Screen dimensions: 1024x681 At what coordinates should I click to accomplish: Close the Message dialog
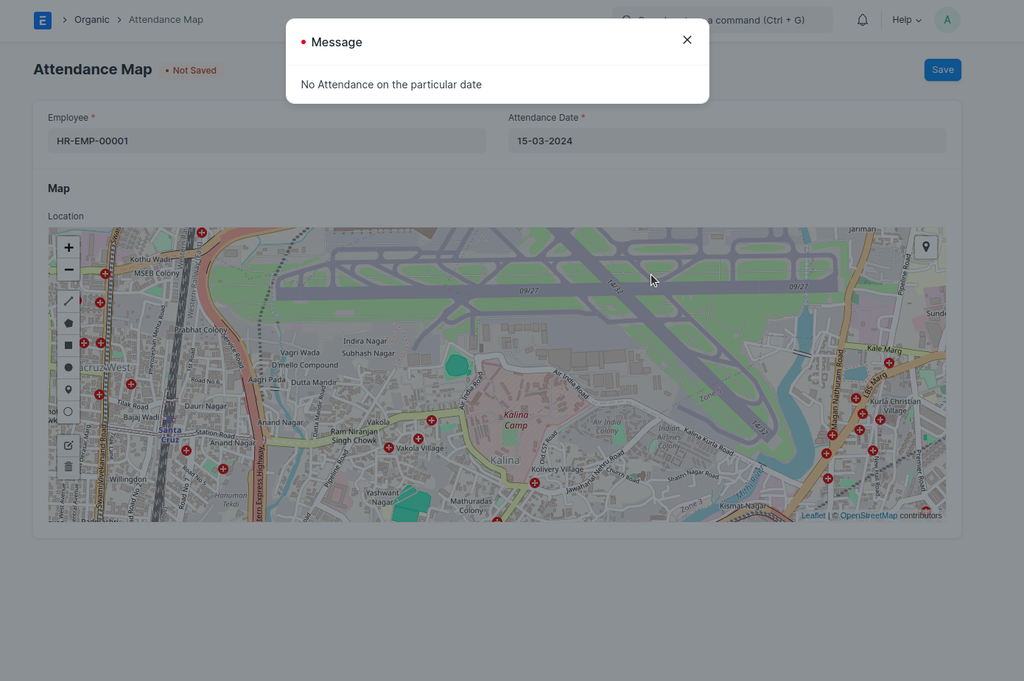[687, 40]
